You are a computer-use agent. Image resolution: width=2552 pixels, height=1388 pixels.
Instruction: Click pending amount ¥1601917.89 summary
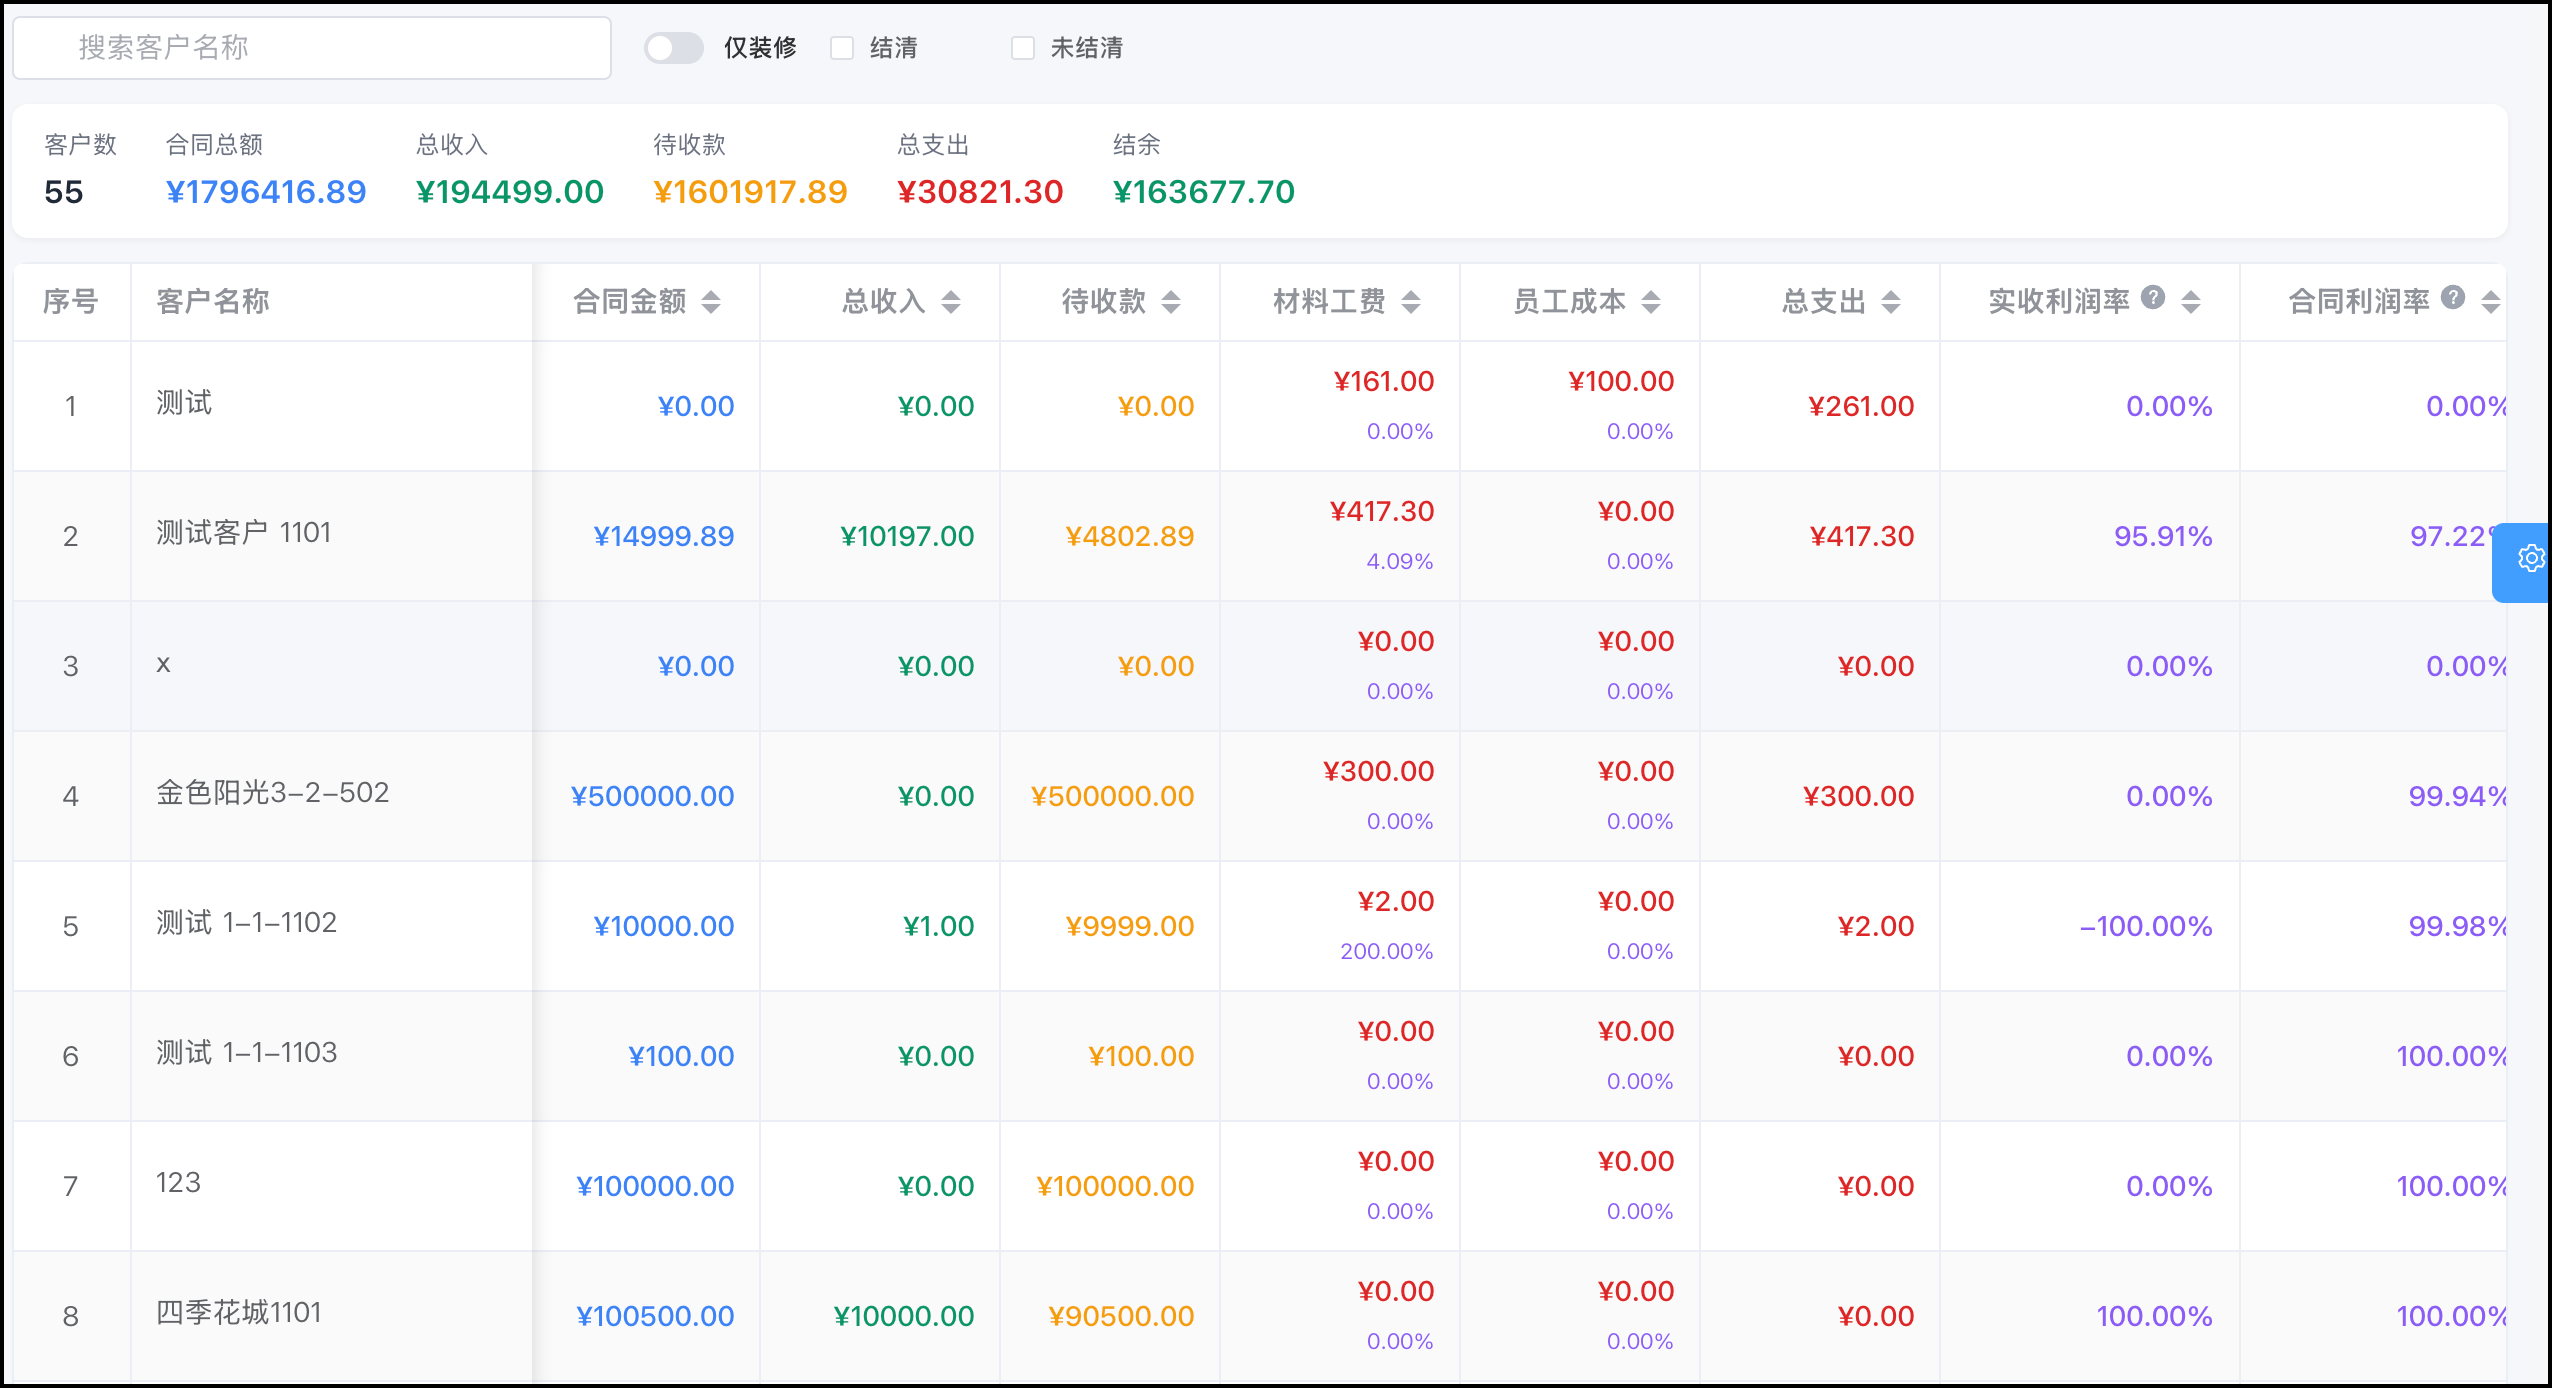point(750,192)
